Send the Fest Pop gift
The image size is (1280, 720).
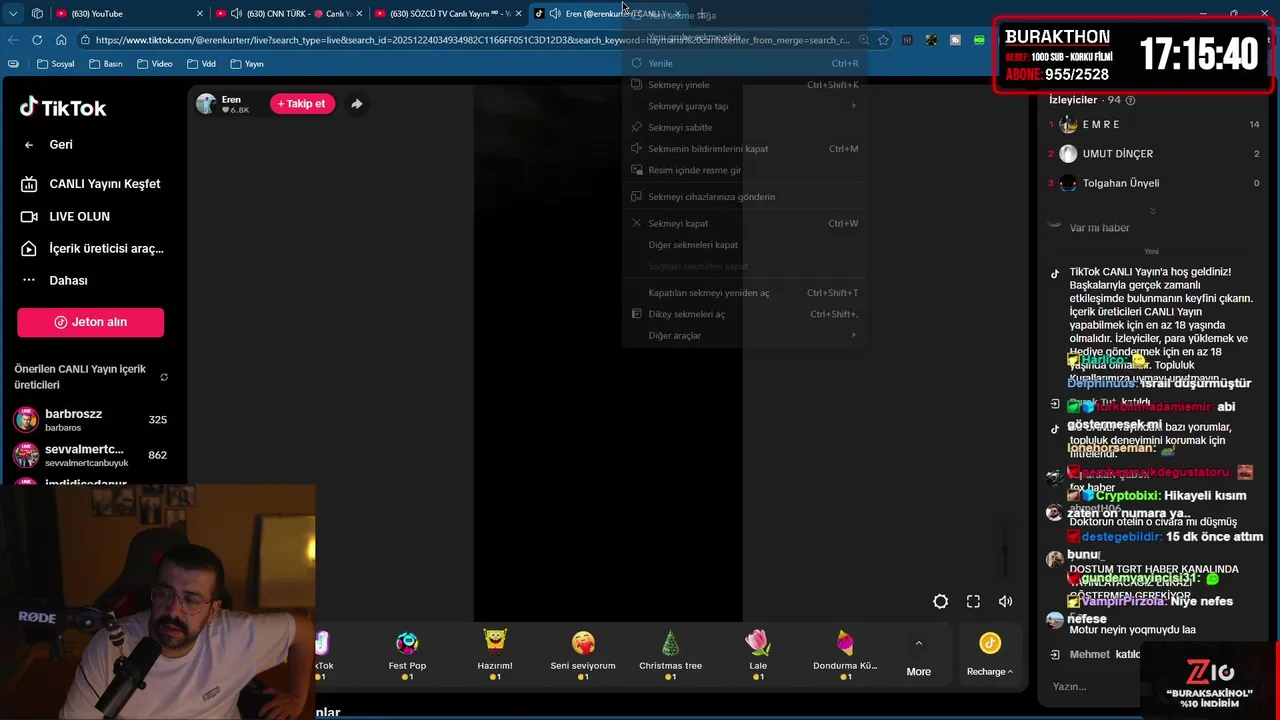point(407,655)
